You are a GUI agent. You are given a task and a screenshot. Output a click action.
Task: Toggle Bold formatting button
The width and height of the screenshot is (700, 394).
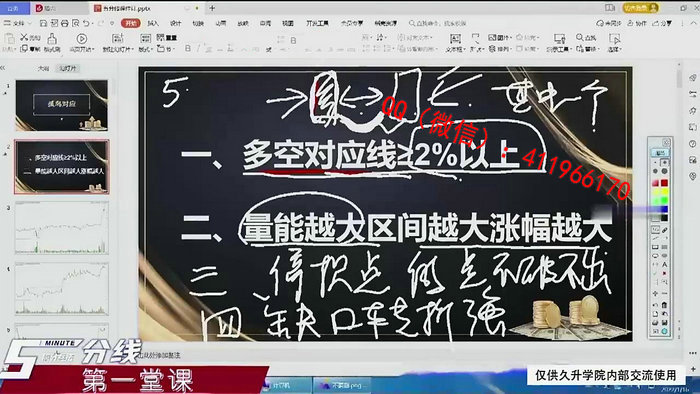point(188,48)
